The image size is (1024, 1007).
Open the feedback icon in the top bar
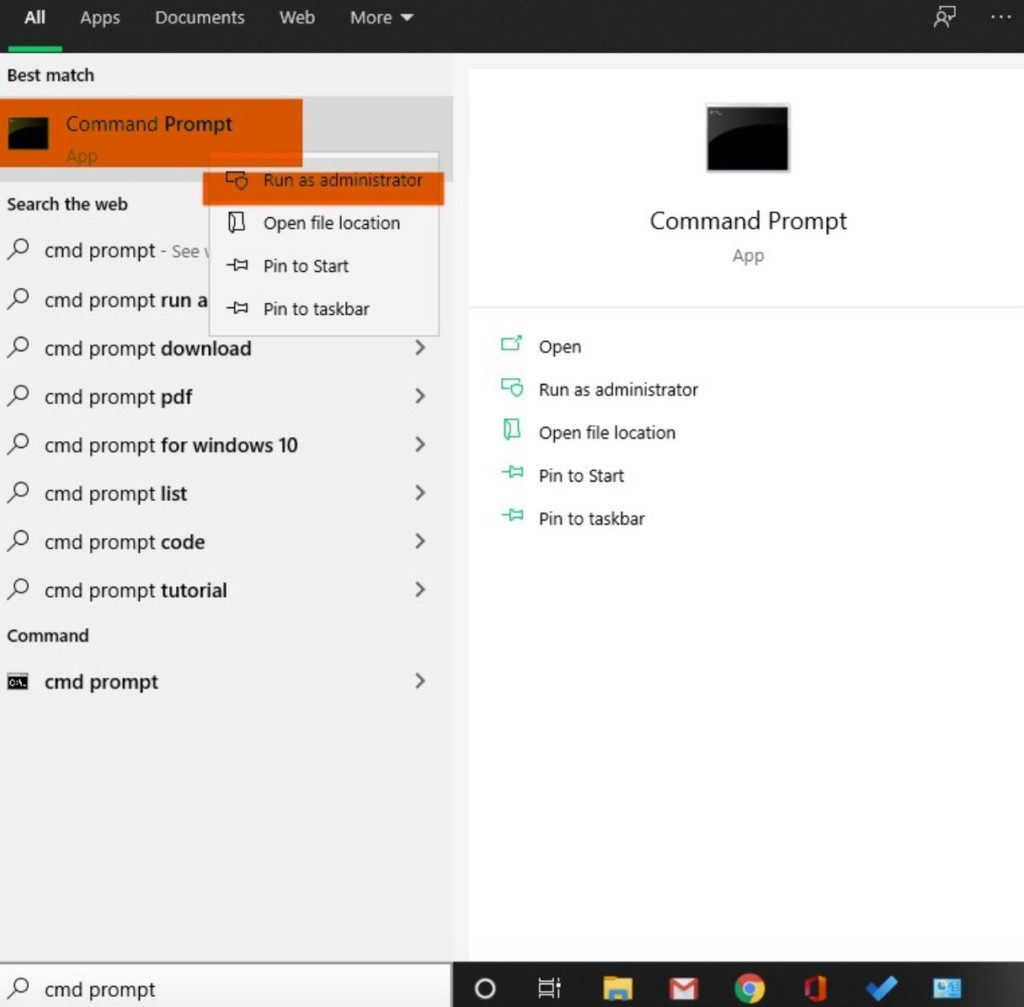click(x=944, y=17)
